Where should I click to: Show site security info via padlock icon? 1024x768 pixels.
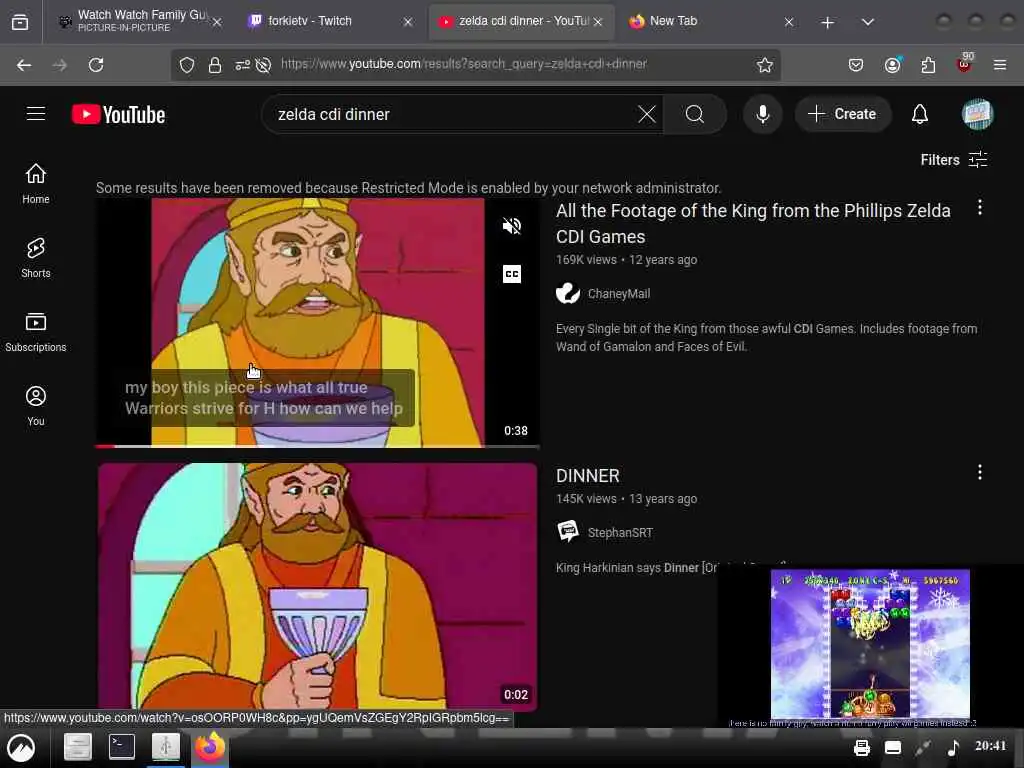point(214,65)
